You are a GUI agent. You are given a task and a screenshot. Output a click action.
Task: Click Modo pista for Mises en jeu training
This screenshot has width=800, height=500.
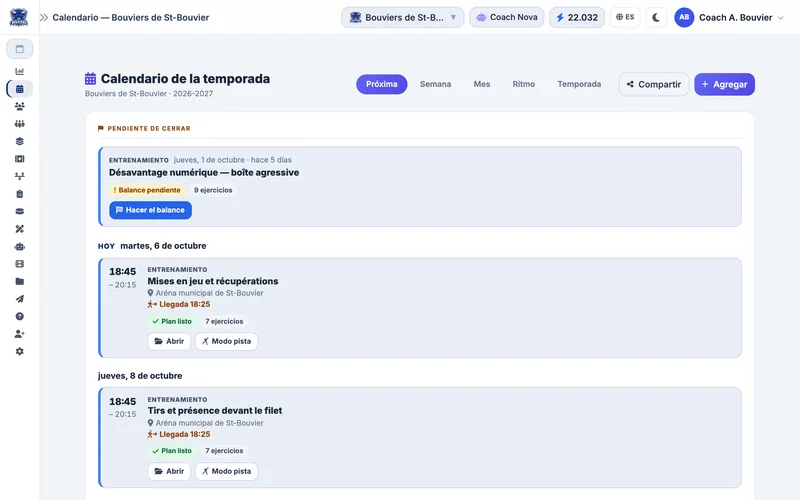[227, 341]
